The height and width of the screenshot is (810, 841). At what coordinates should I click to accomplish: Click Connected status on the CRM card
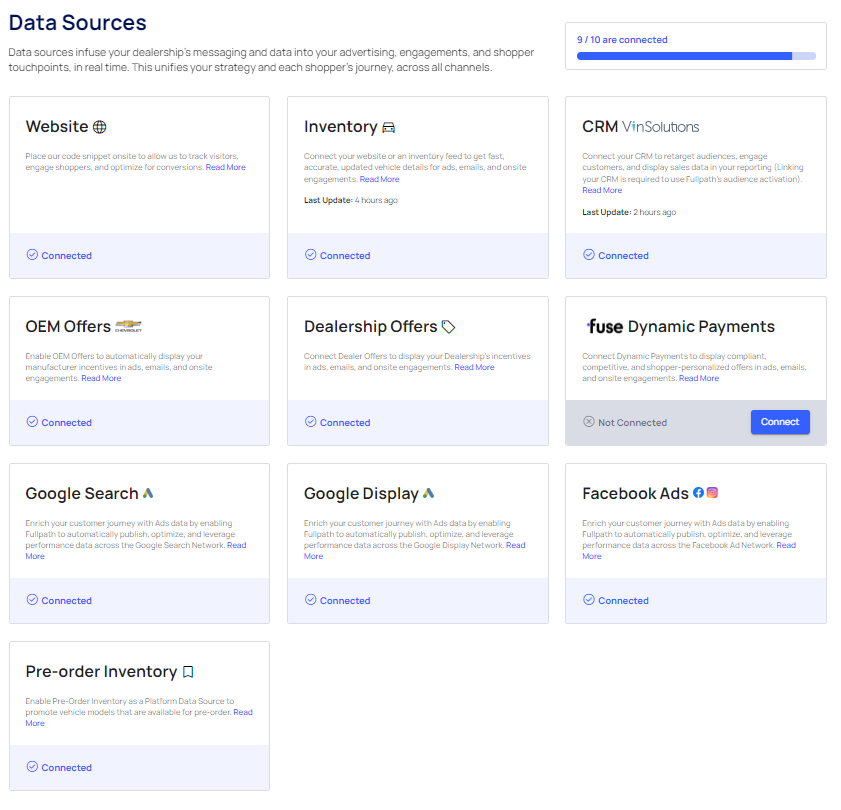(623, 256)
